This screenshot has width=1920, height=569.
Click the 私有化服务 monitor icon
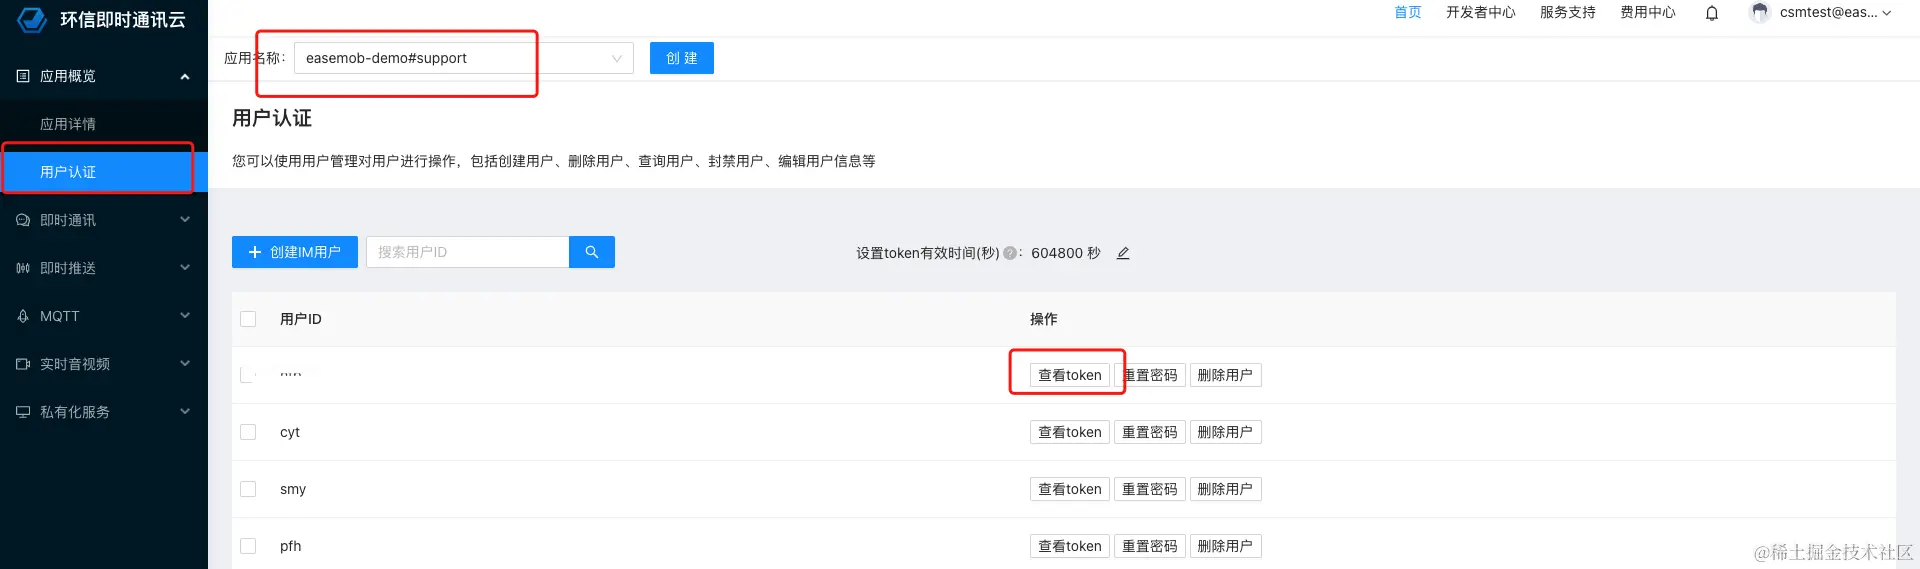(23, 412)
